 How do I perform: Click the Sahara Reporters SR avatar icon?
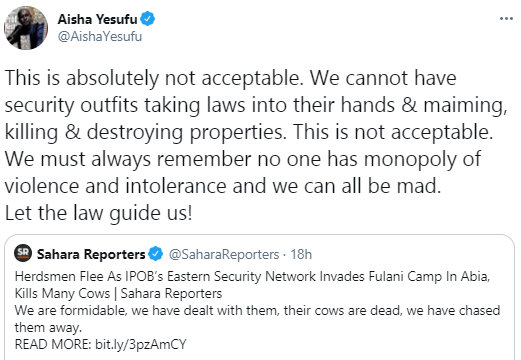coord(23,253)
